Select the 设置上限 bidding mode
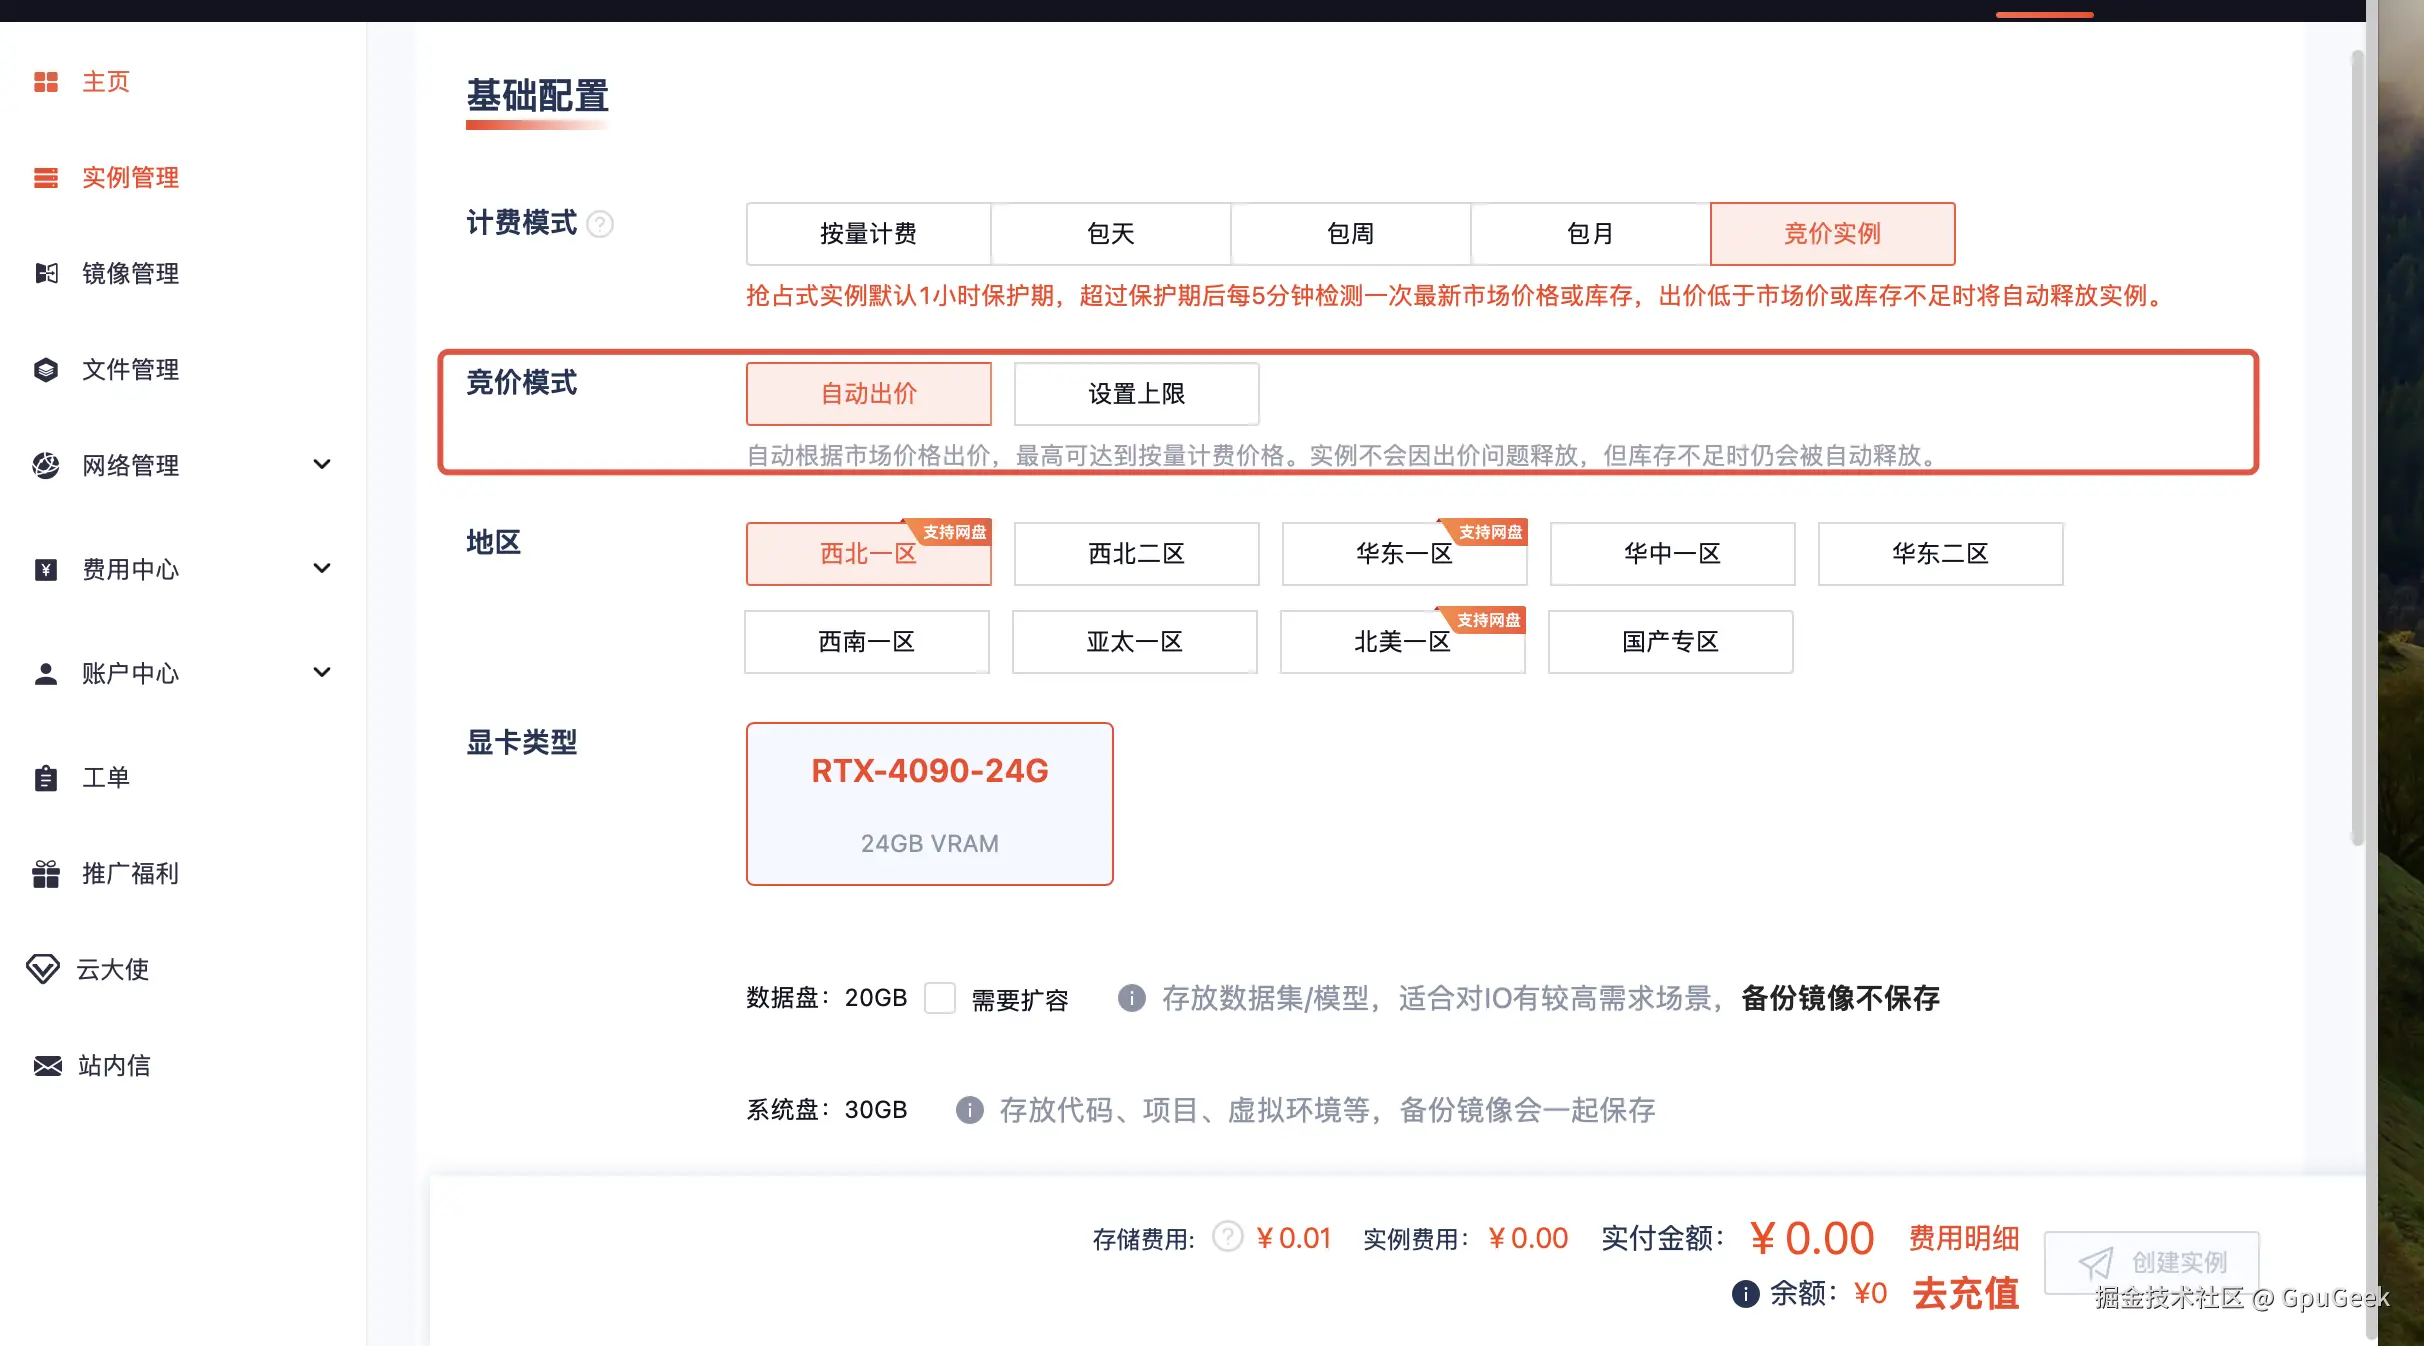2424x1346 pixels. tap(1136, 394)
